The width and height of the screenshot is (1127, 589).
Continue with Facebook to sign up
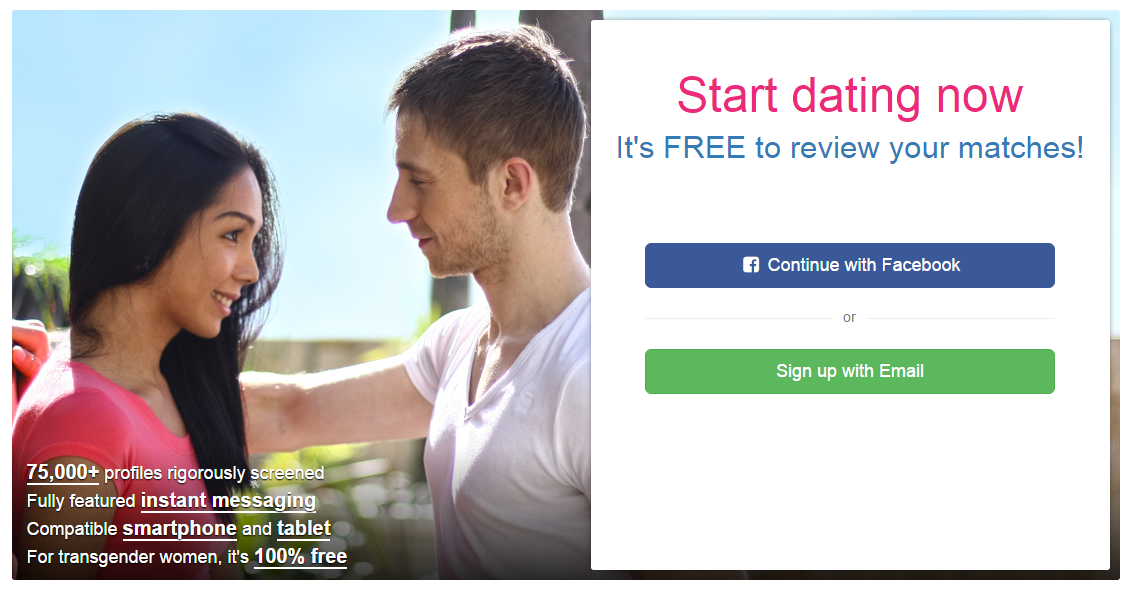click(x=850, y=265)
